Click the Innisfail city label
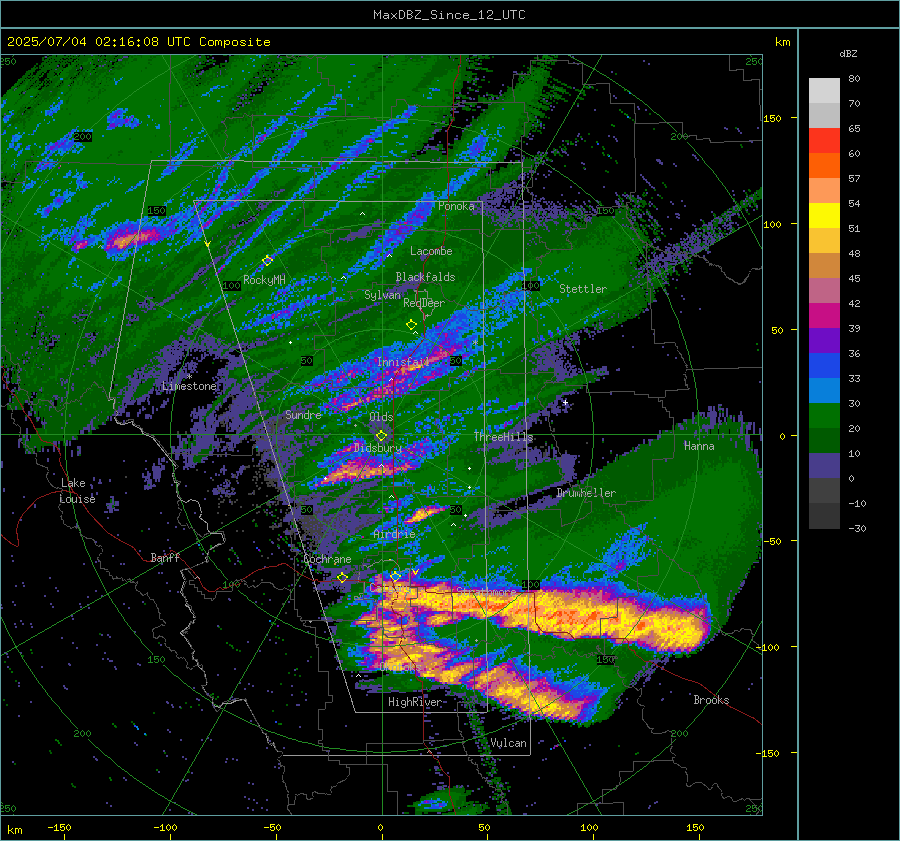The image size is (900, 841). coord(403,362)
